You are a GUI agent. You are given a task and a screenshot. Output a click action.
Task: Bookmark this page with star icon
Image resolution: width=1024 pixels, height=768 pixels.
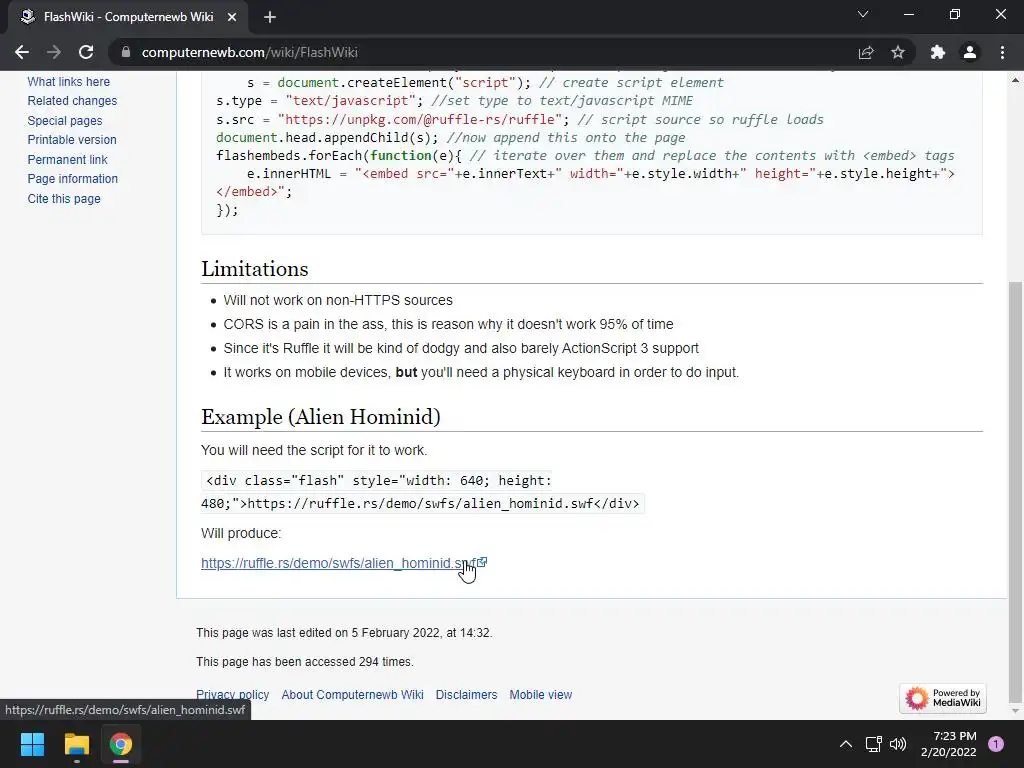tap(898, 52)
